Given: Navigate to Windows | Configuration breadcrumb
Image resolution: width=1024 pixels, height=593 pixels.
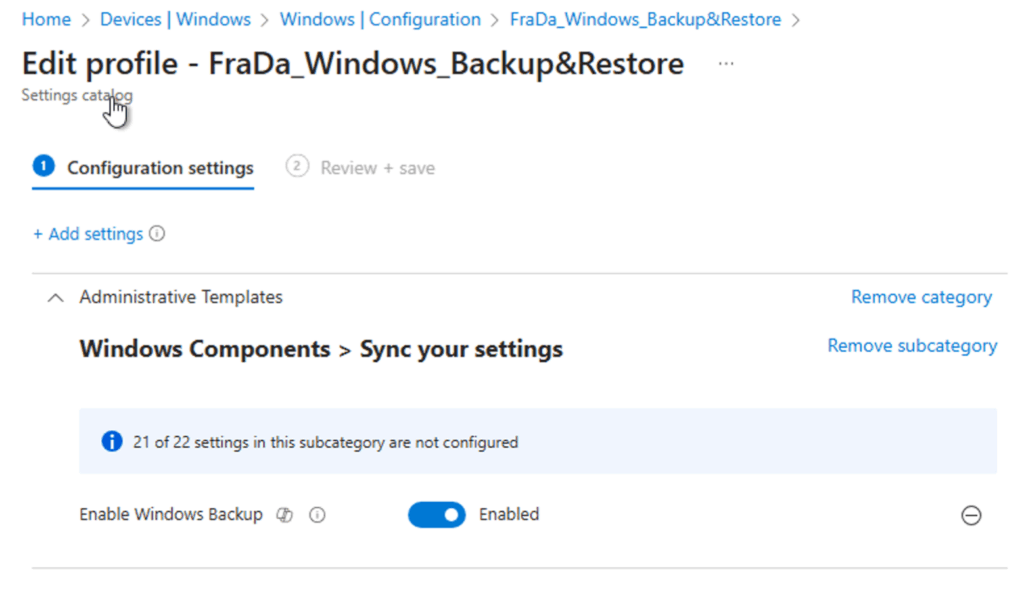Looking at the screenshot, I should [380, 19].
